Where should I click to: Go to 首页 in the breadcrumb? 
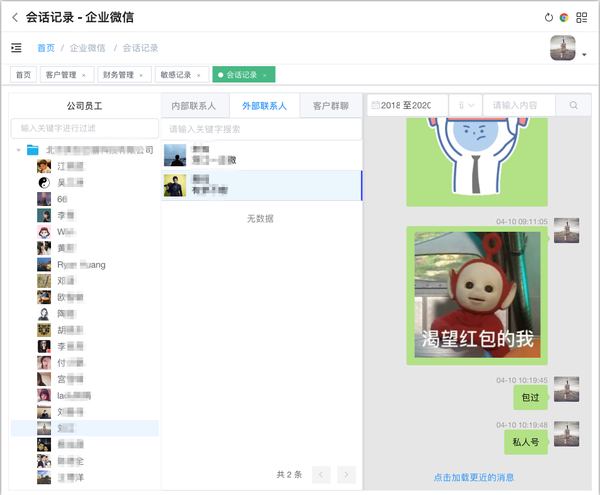tap(46, 47)
